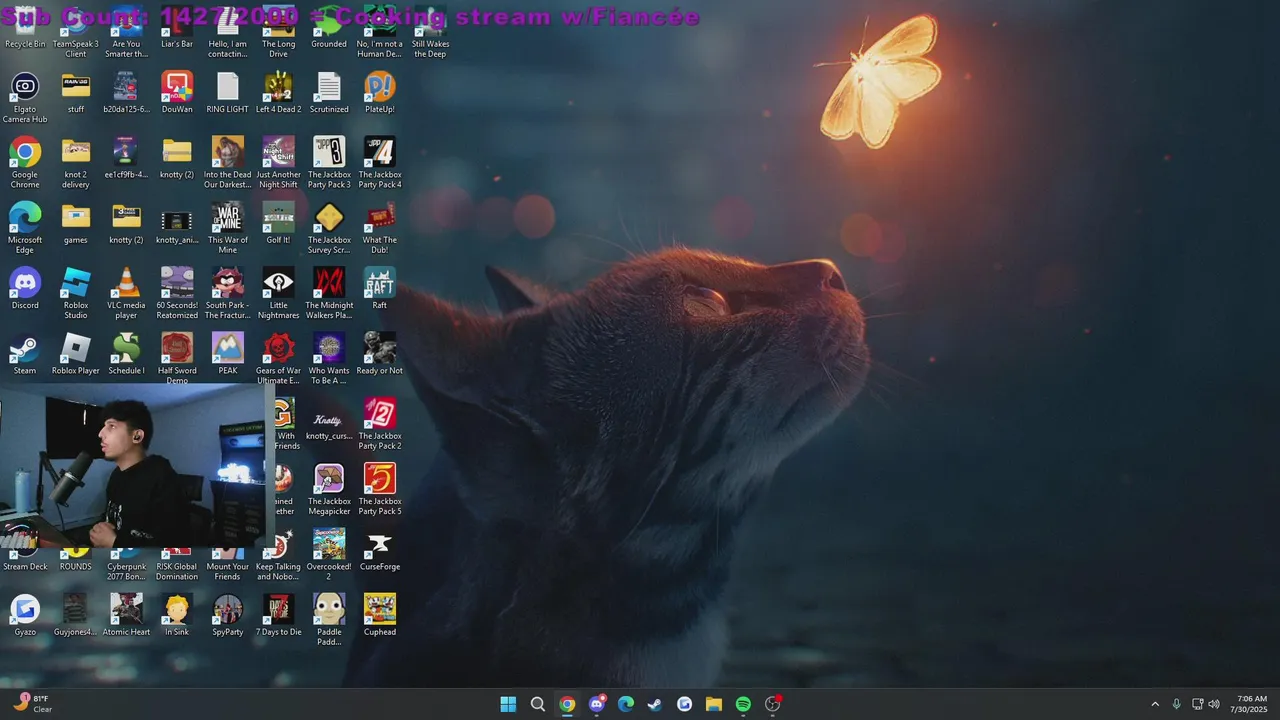This screenshot has height=720, width=1280.
Task: Open the Recycle Bin desktop icon
Action: tap(25, 30)
